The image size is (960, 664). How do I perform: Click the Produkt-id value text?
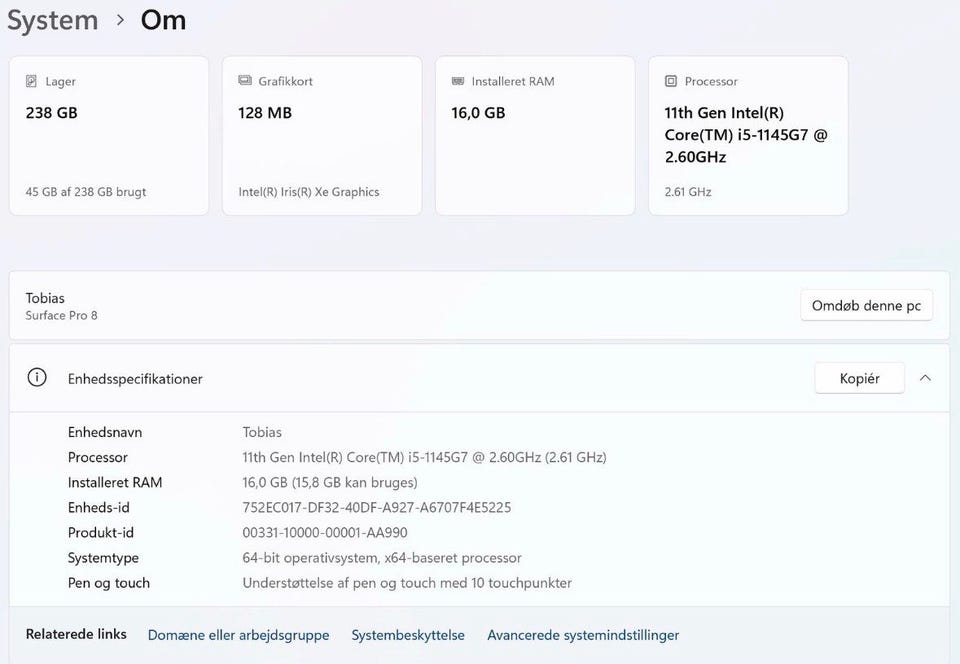coord(325,533)
